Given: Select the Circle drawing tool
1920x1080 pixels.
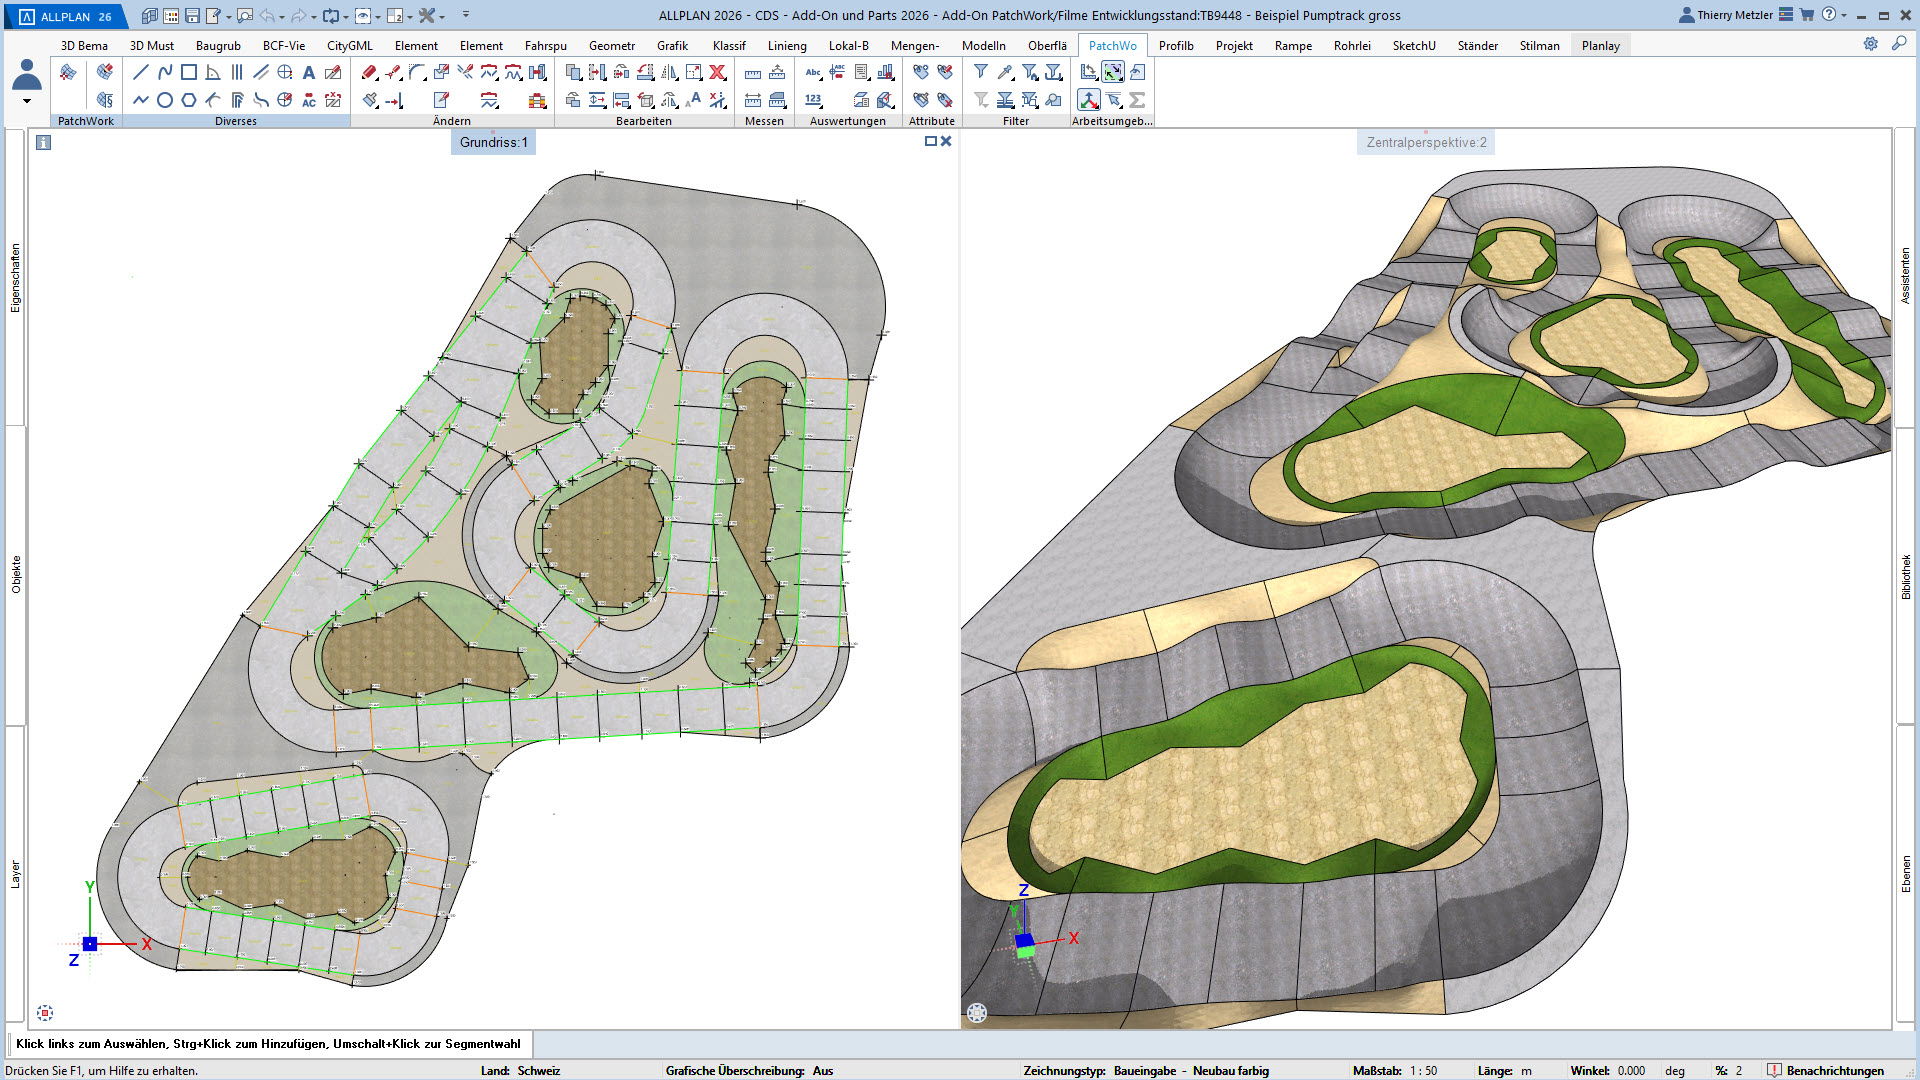Looking at the screenshot, I should (x=164, y=100).
